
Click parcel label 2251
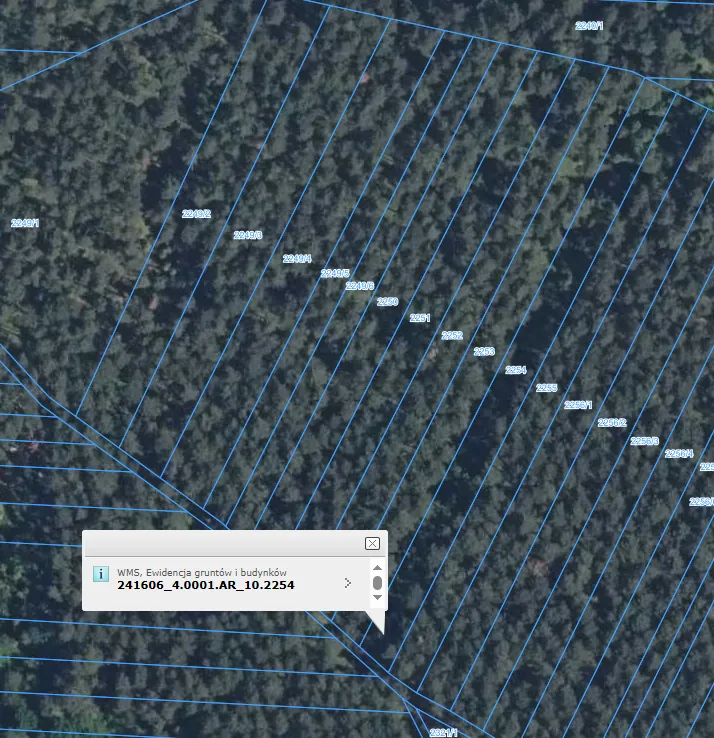coord(419,318)
